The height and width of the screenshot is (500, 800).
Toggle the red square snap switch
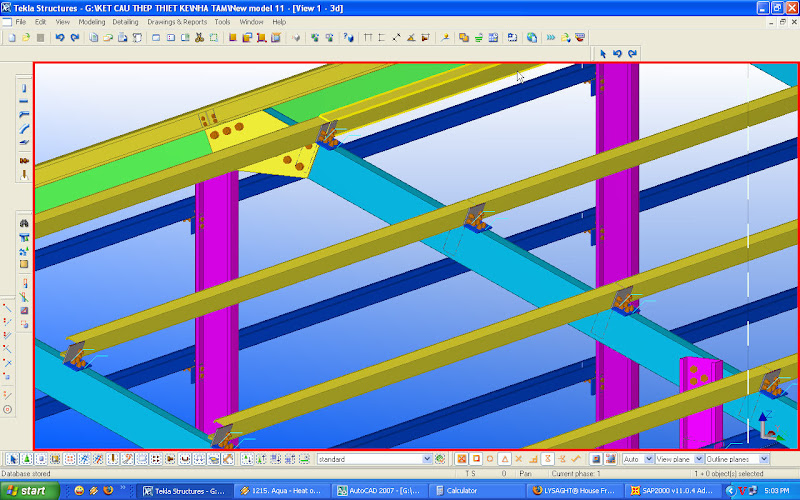(x=475, y=458)
